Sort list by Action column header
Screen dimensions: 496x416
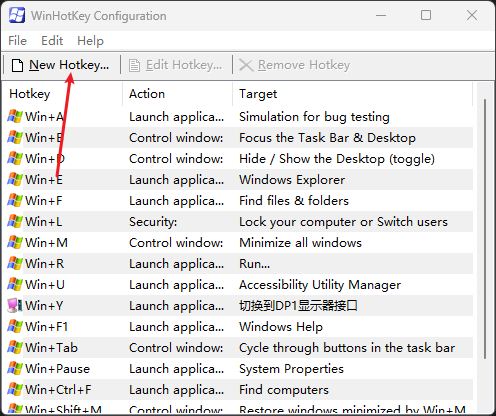[178, 94]
